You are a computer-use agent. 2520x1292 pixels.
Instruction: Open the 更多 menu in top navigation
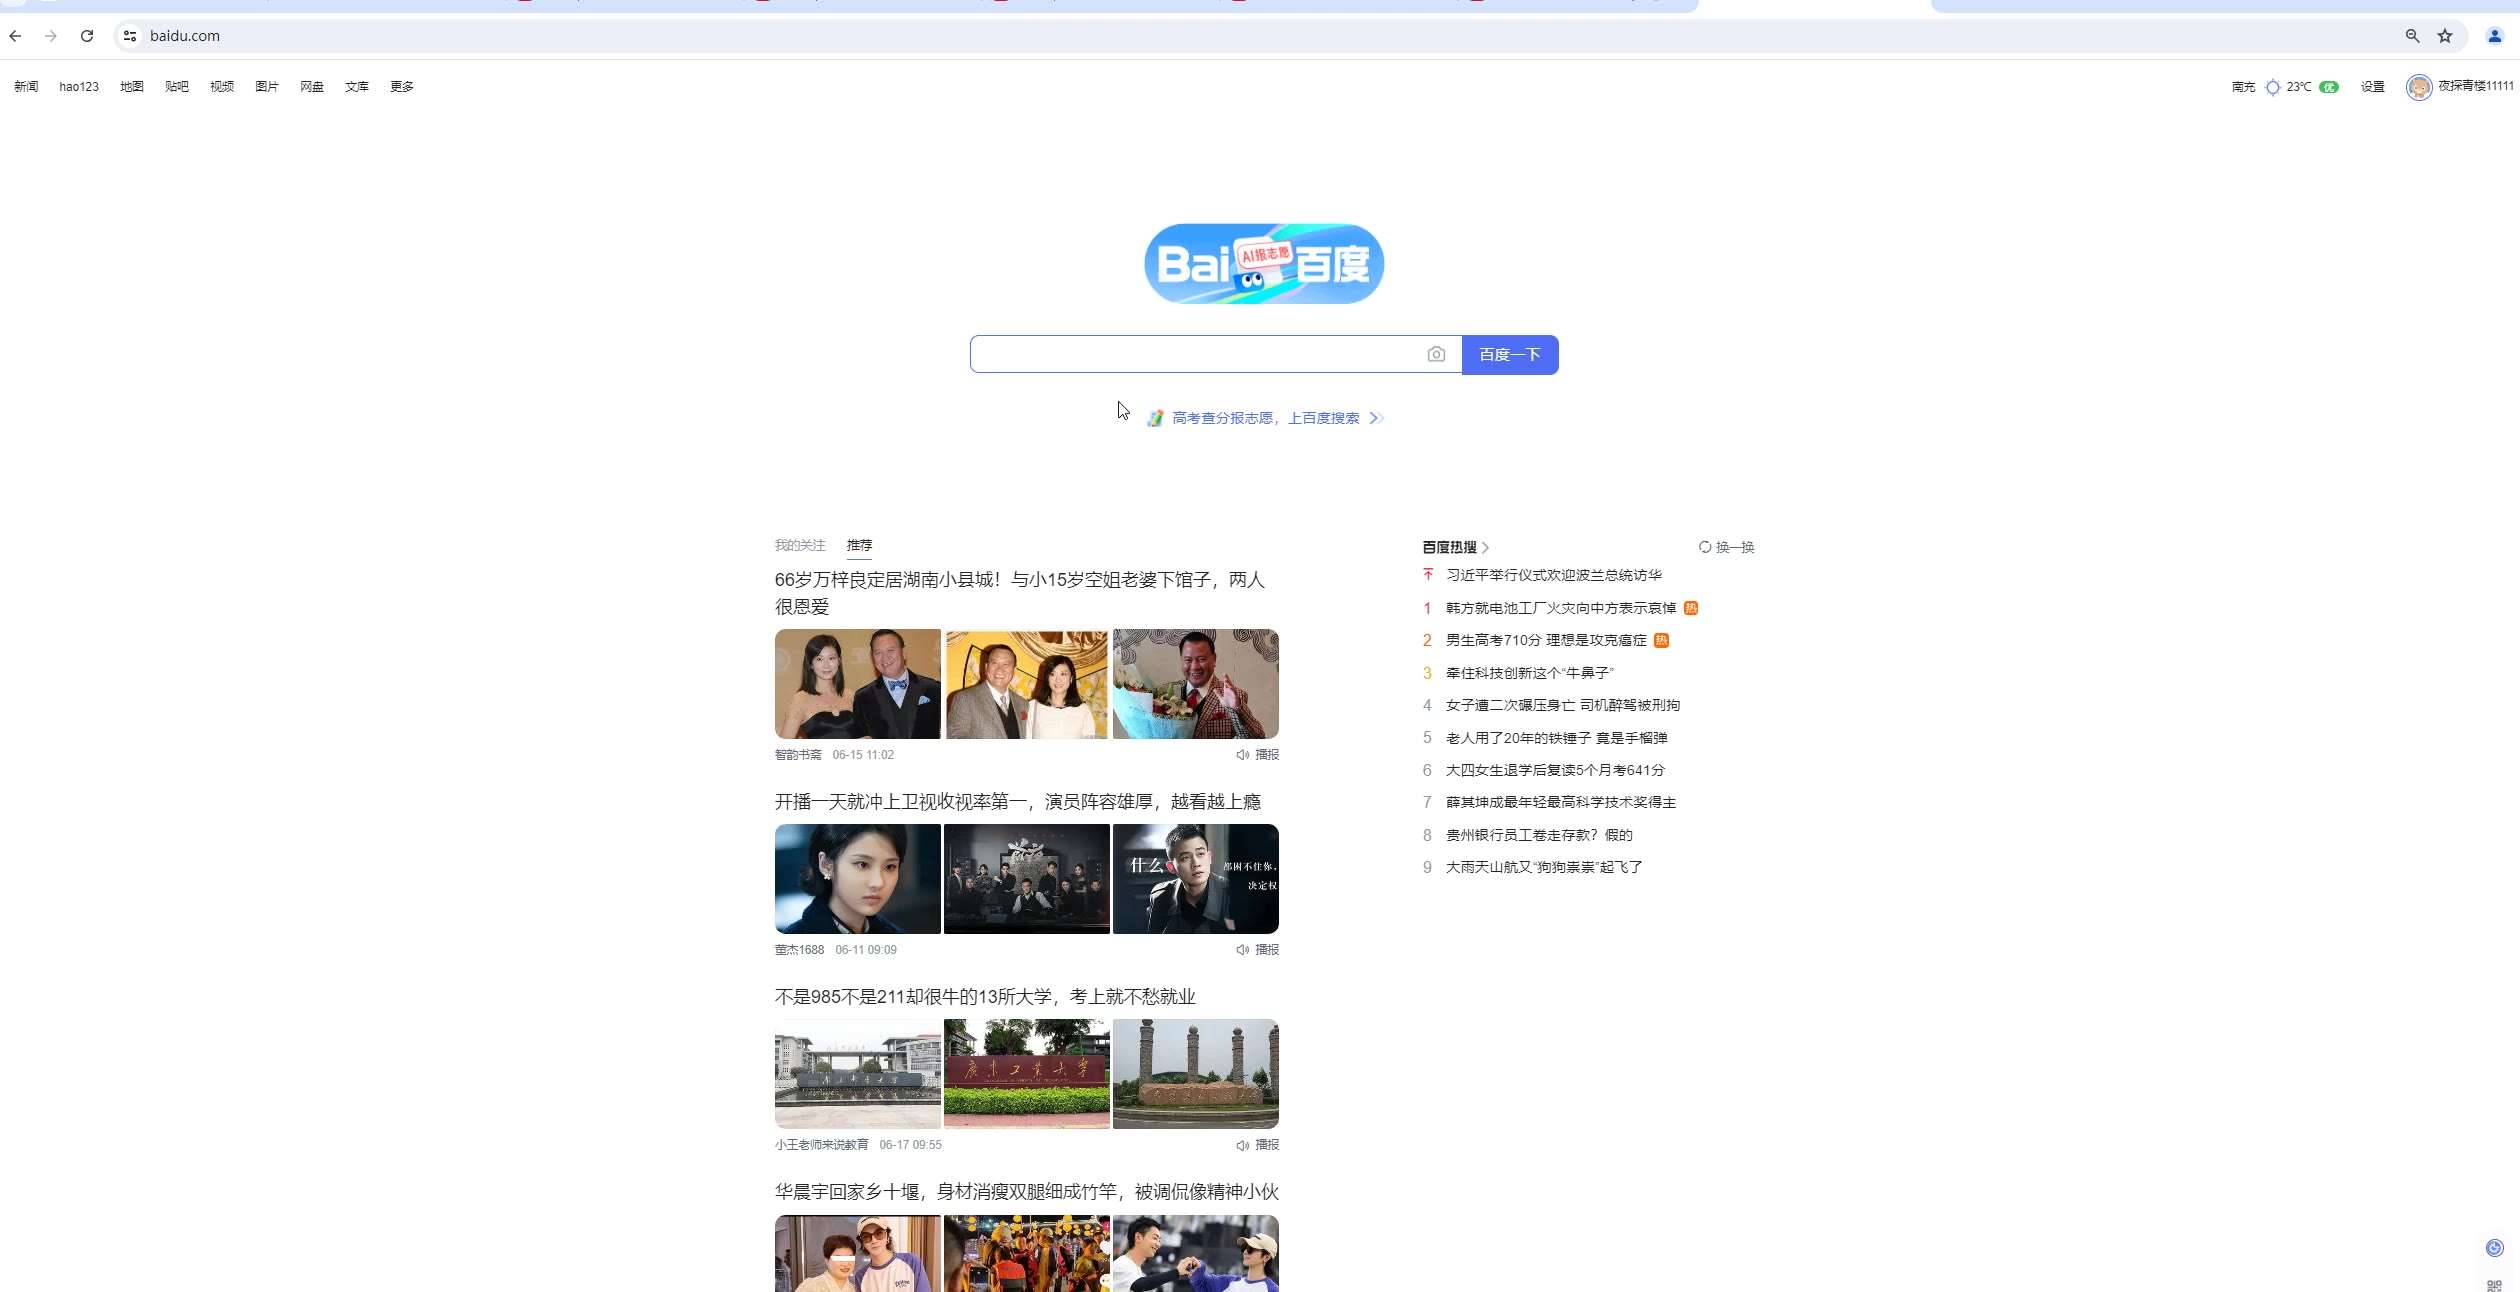[401, 87]
